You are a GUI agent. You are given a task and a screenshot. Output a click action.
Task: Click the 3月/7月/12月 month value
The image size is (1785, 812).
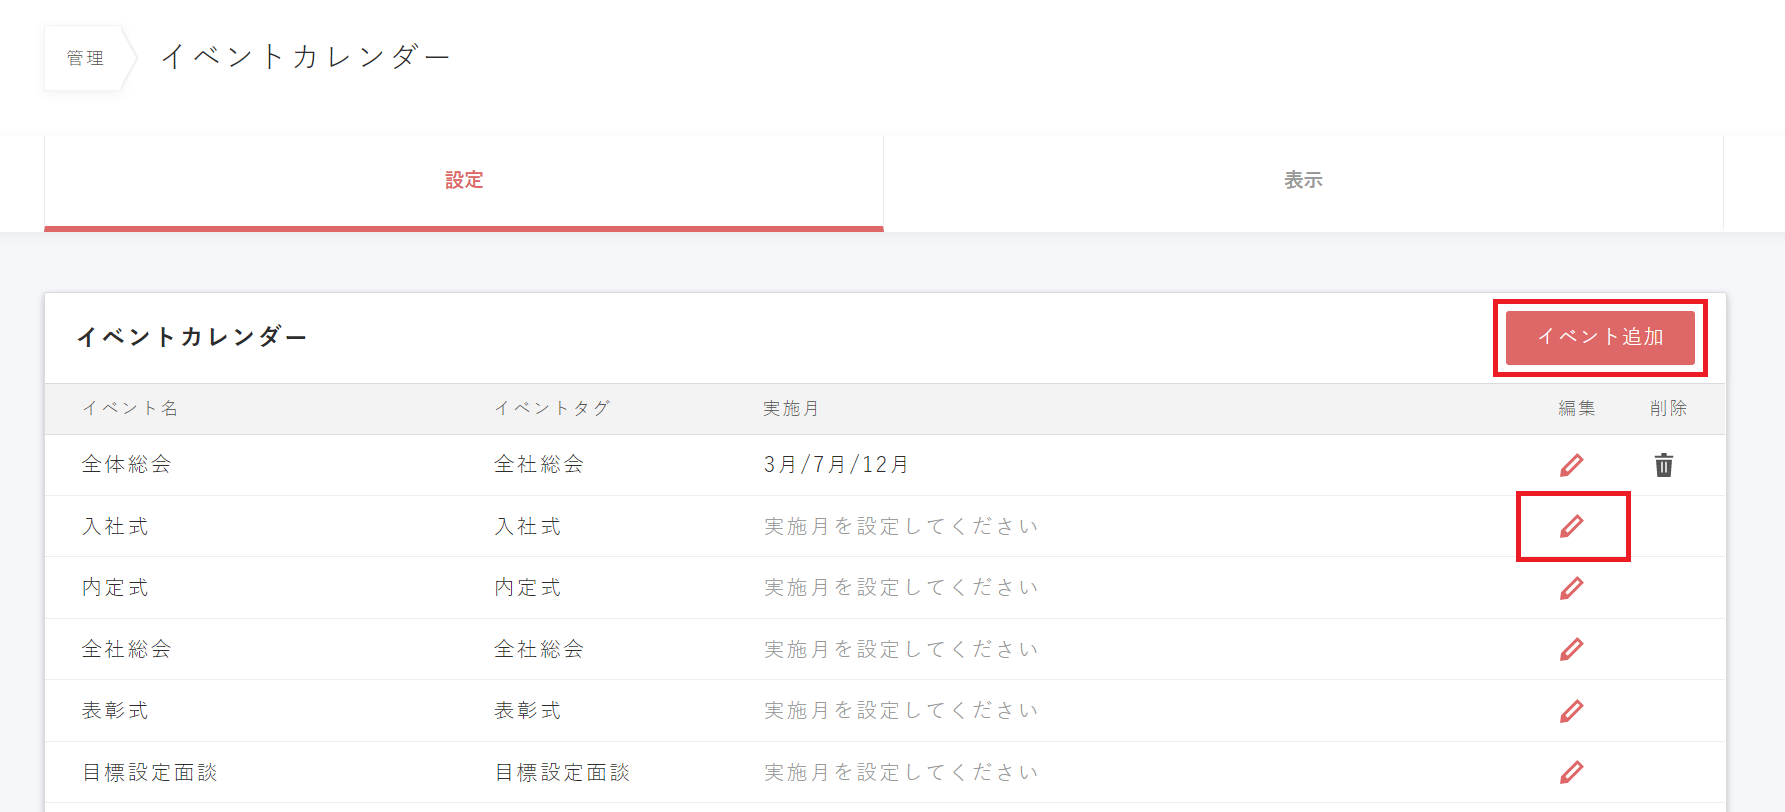pyautogui.click(x=836, y=464)
